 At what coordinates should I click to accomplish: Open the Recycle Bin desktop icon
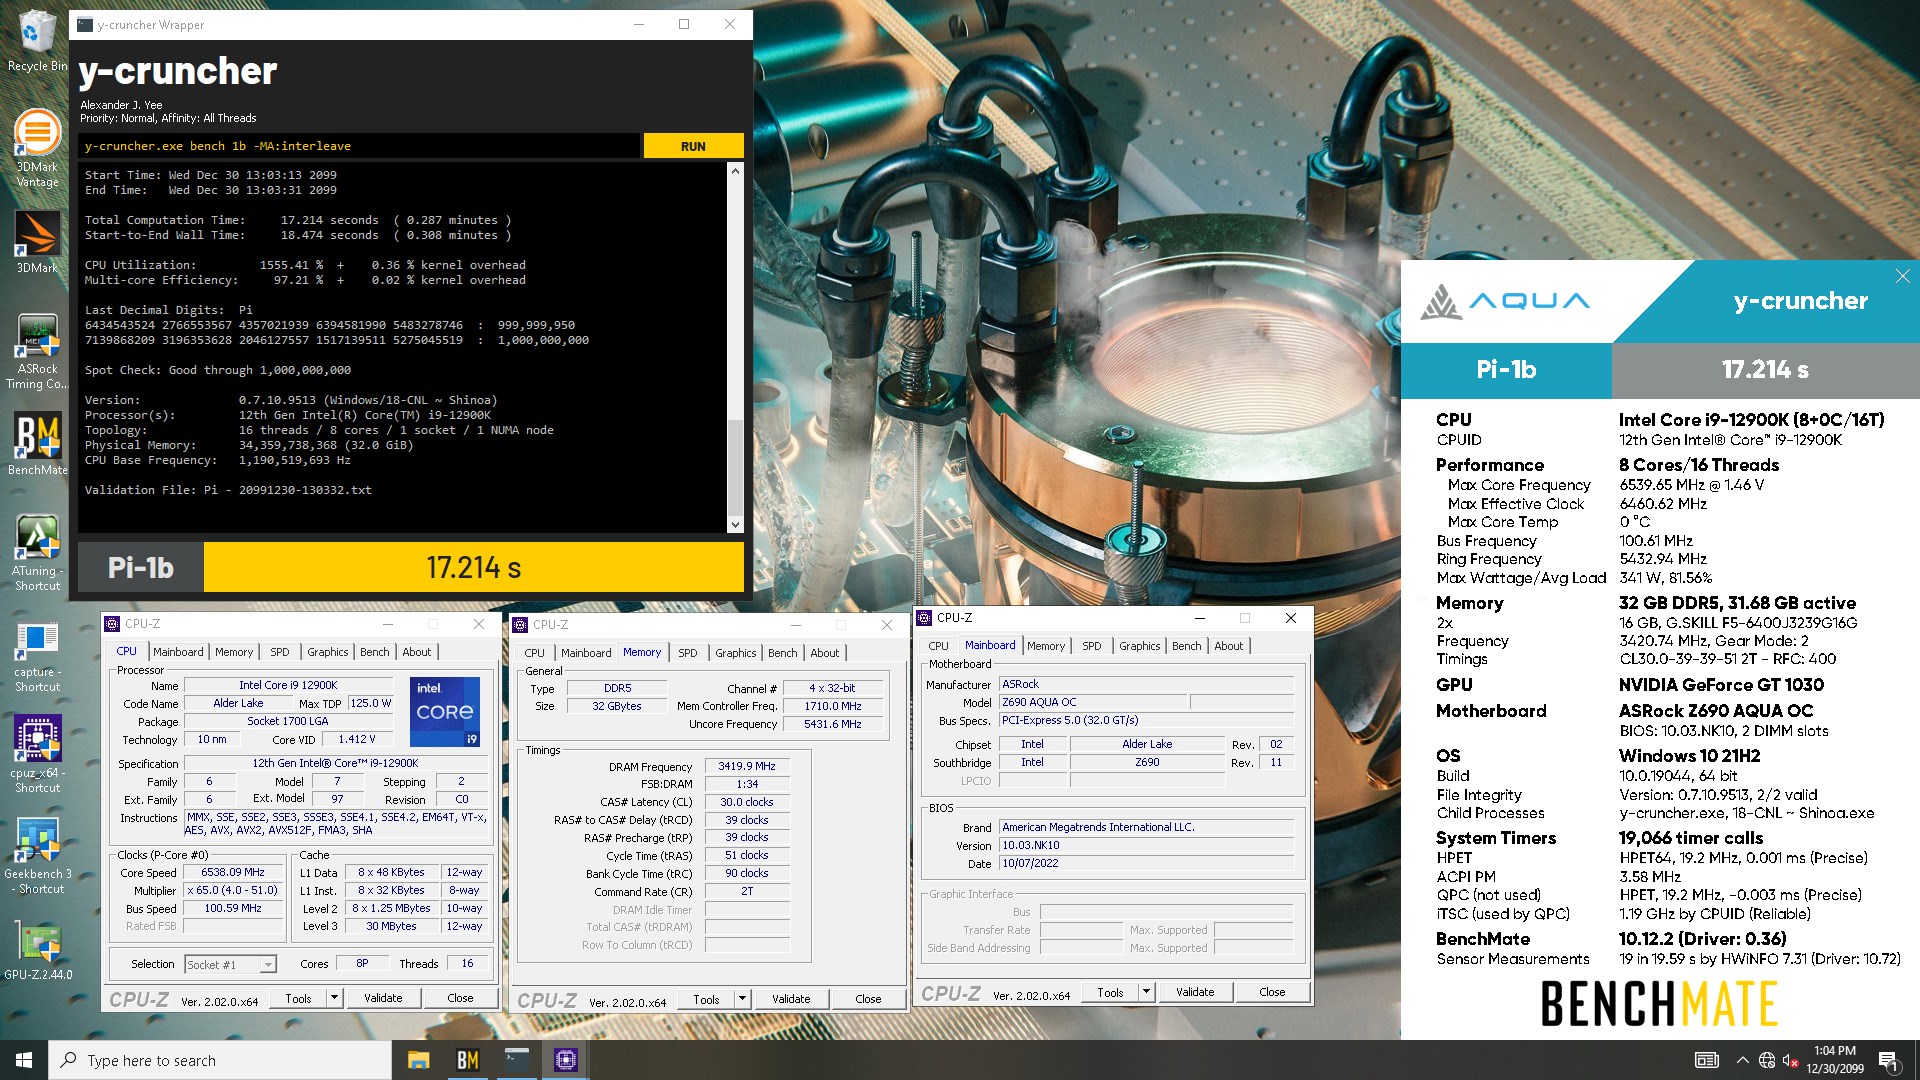click(37, 42)
